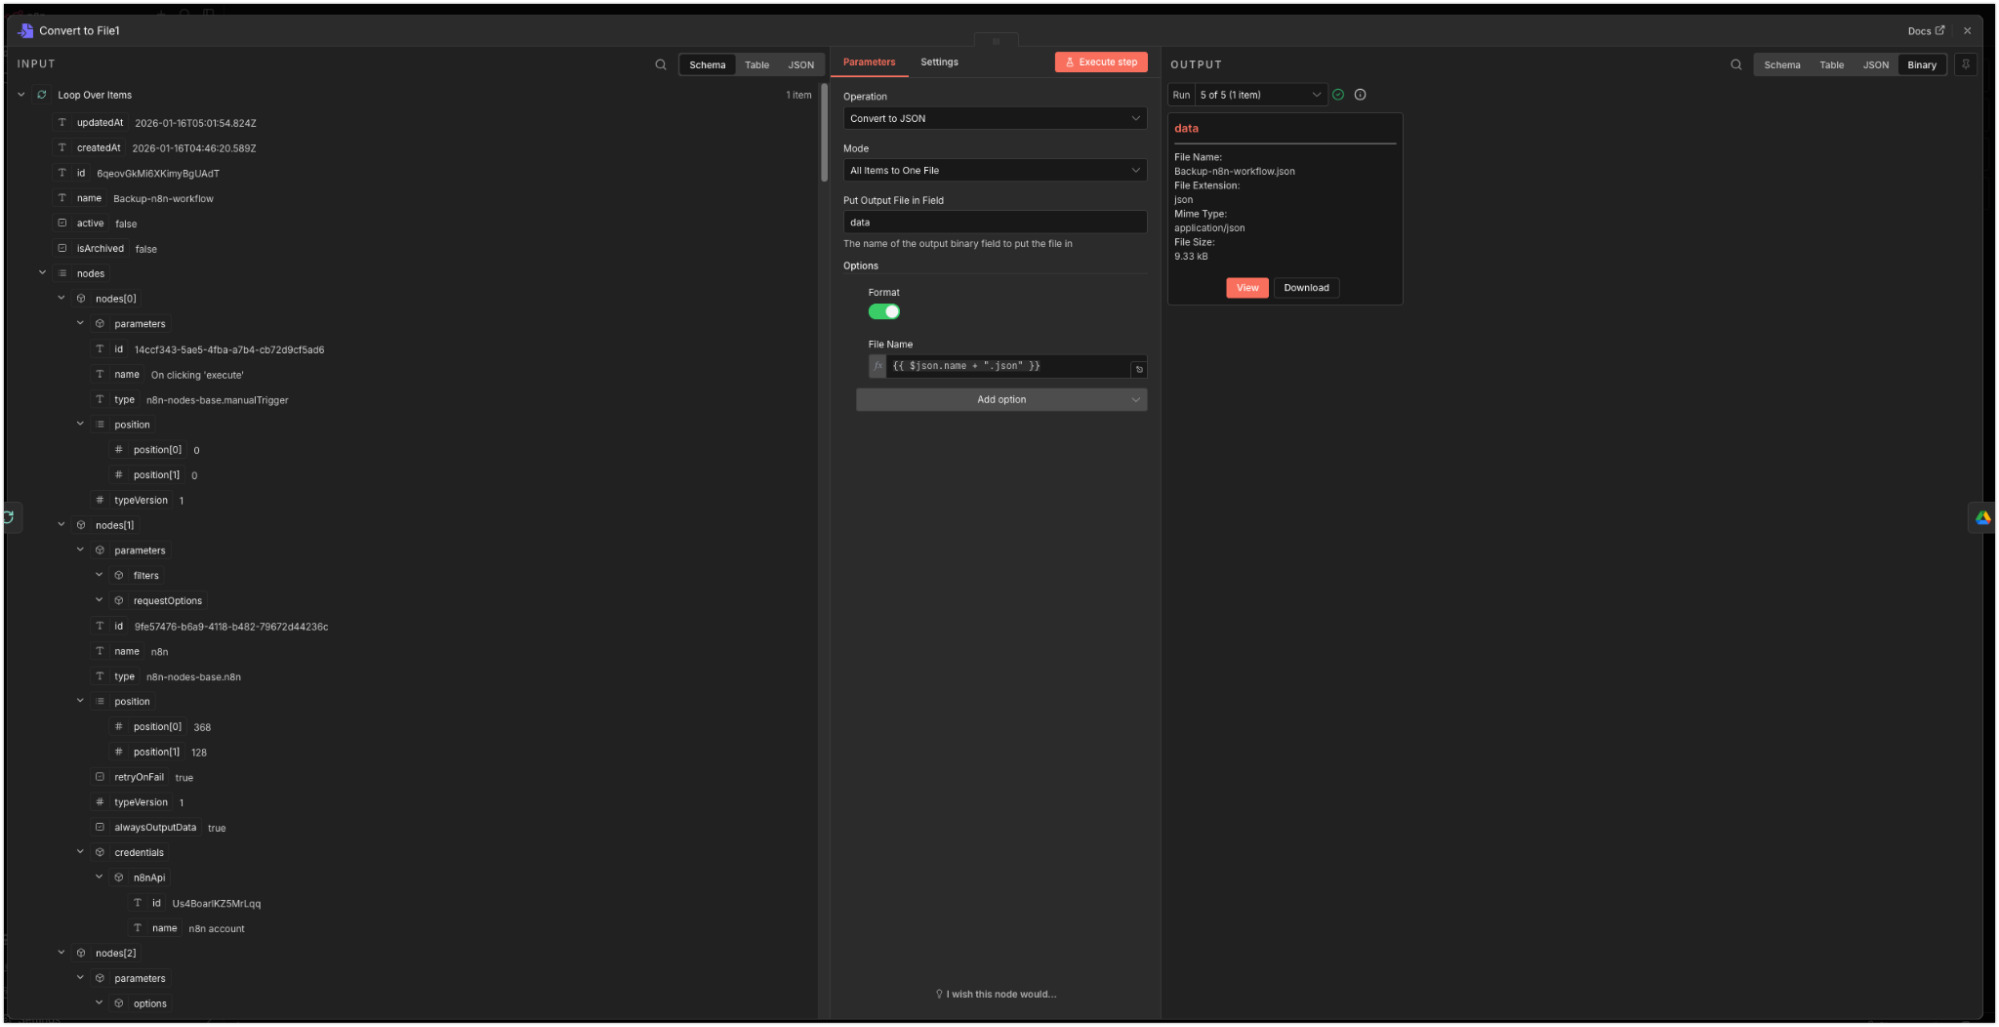Collapse the credentials tree group
Image resolution: width=1999 pixels, height=1027 pixels.
[80, 853]
